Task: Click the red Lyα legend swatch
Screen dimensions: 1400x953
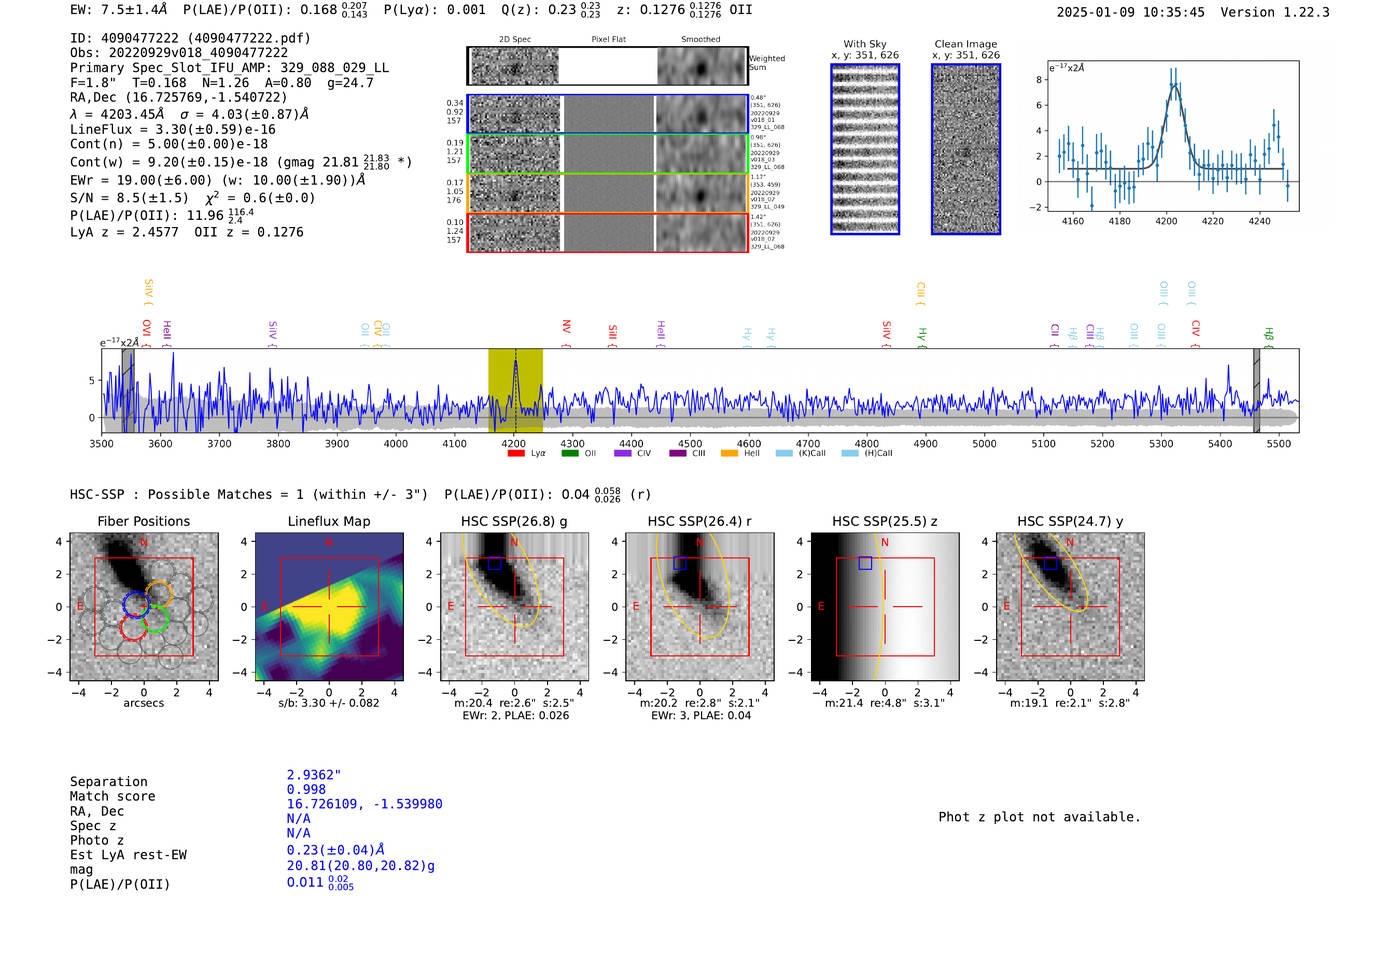Action: pyautogui.click(x=516, y=453)
